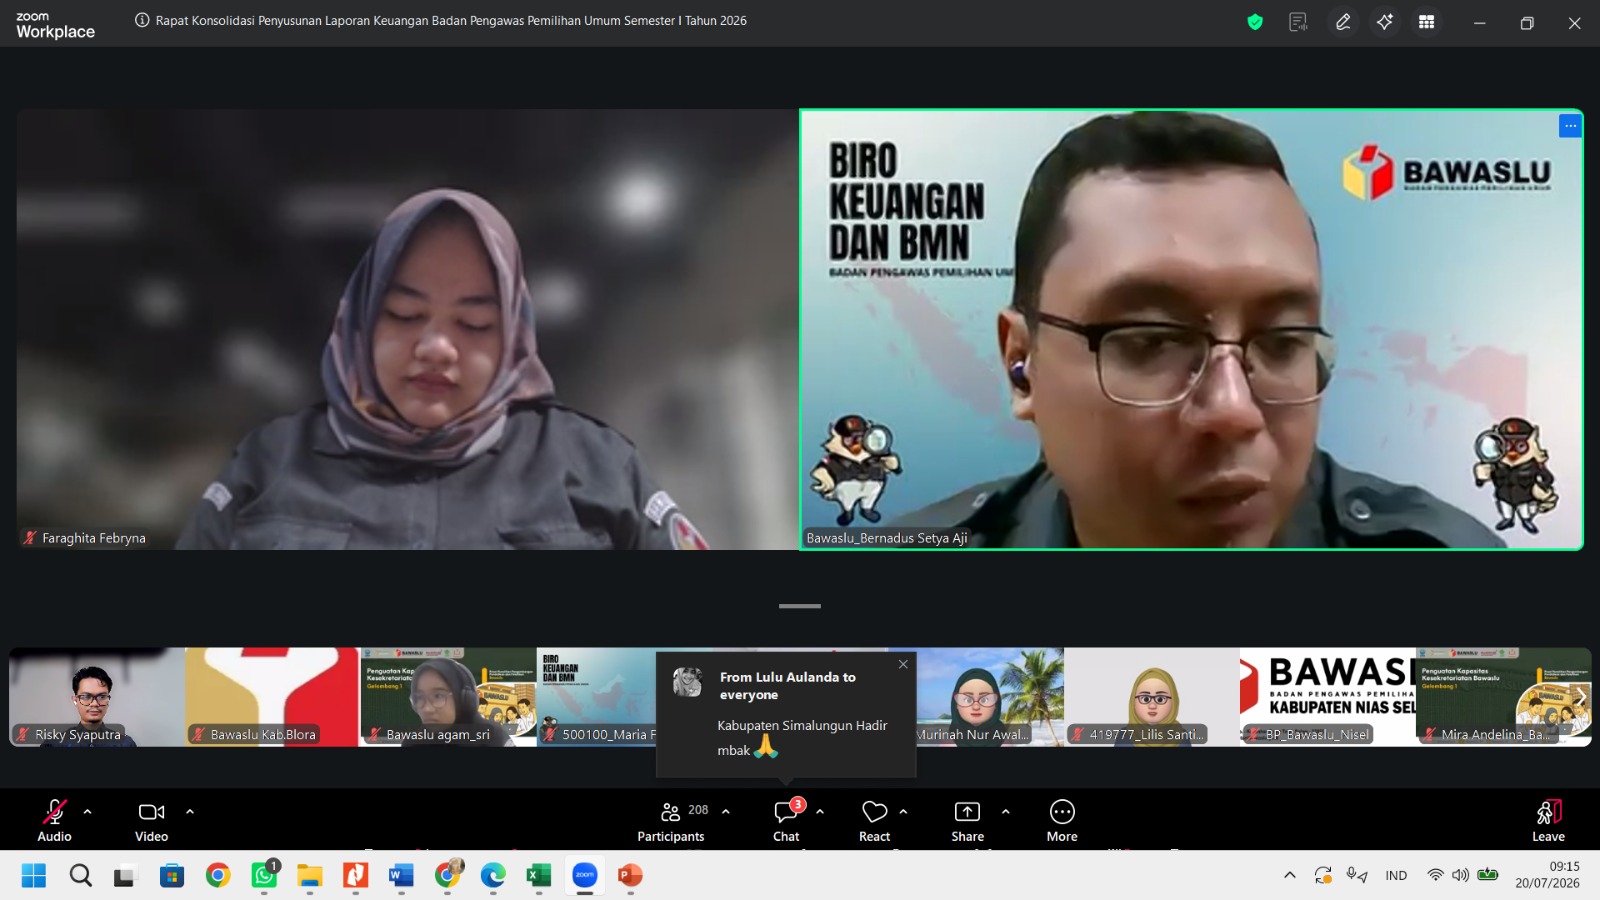Click the IND input language indicator
Viewport: 1600px width, 900px height.
point(1396,875)
